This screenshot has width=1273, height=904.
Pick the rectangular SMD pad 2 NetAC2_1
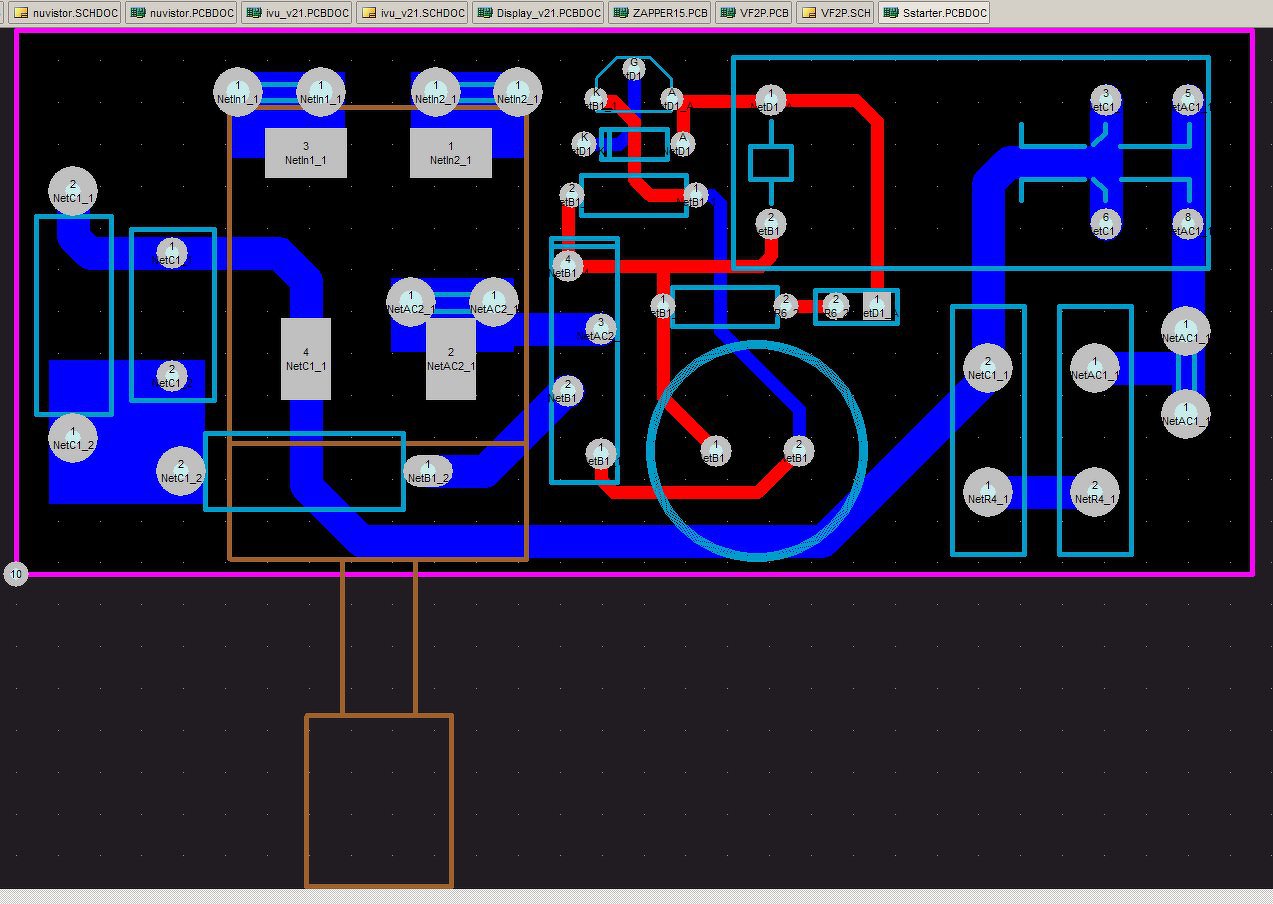(451, 359)
